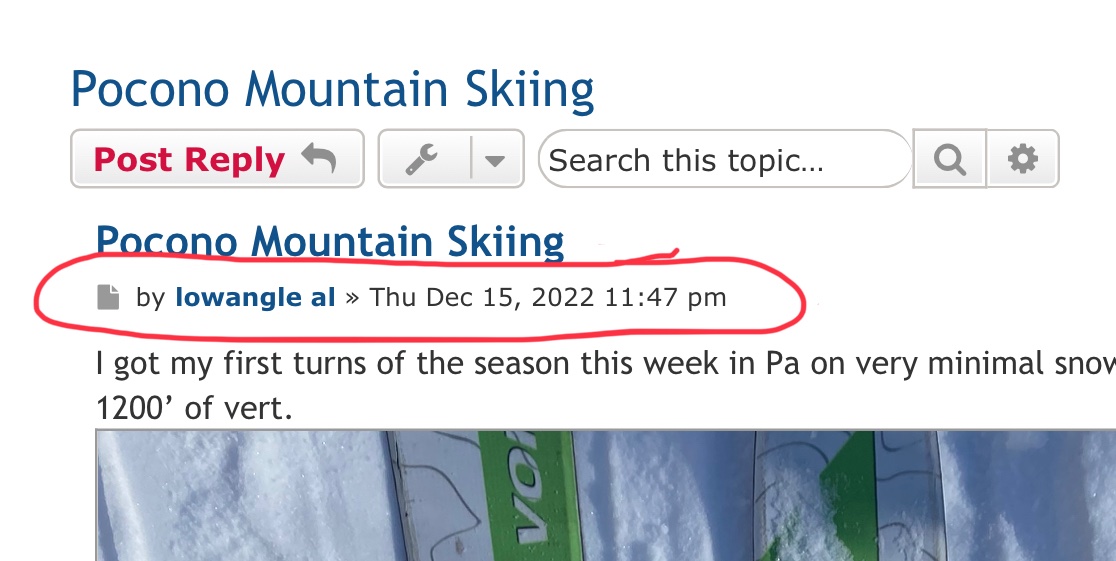Focus the 'Search this topic…' field
Viewport: 1116px width, 561px height.
coord(725,159)
